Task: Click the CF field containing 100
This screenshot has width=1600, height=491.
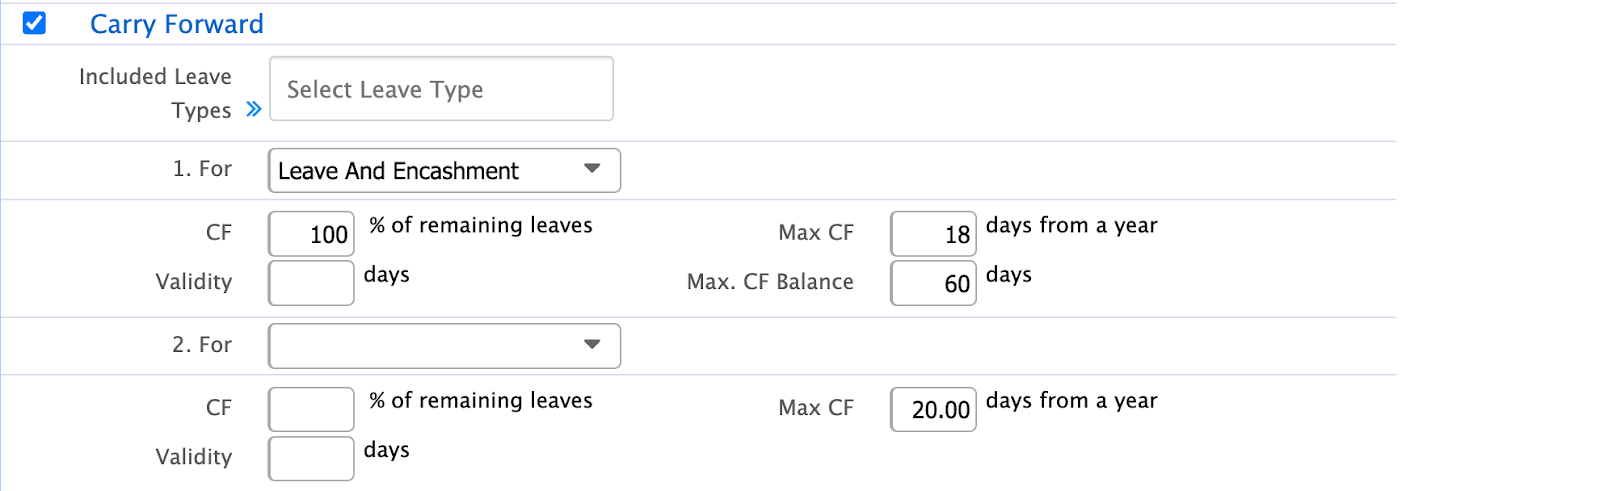Action: coord(311,234)
